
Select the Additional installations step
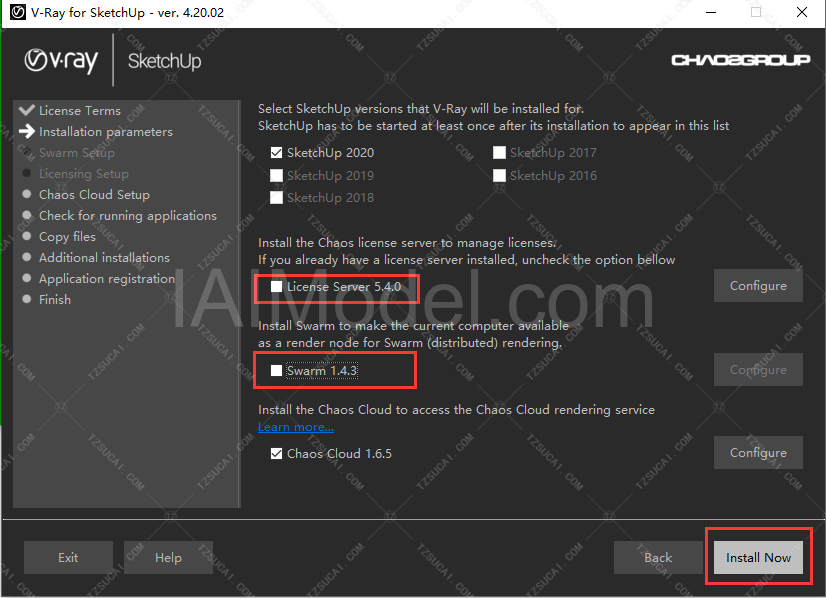coord(104,258)
